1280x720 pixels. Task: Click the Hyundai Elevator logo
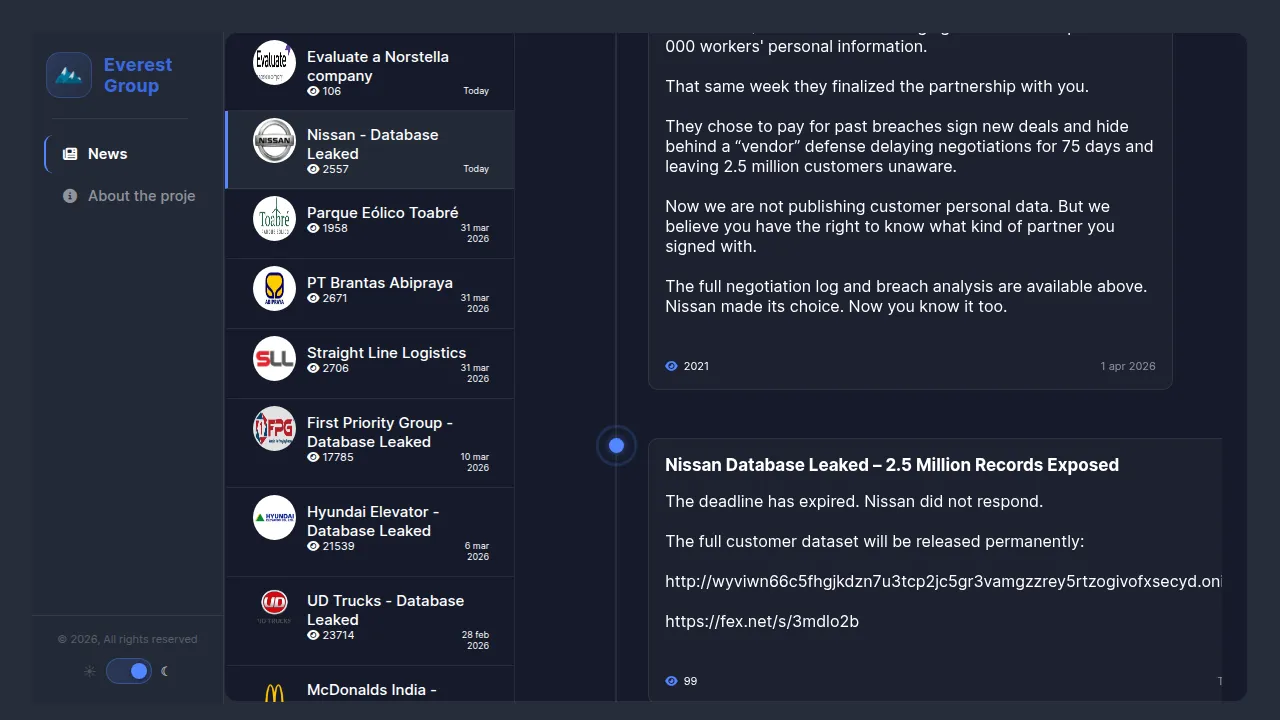(274, 518)
